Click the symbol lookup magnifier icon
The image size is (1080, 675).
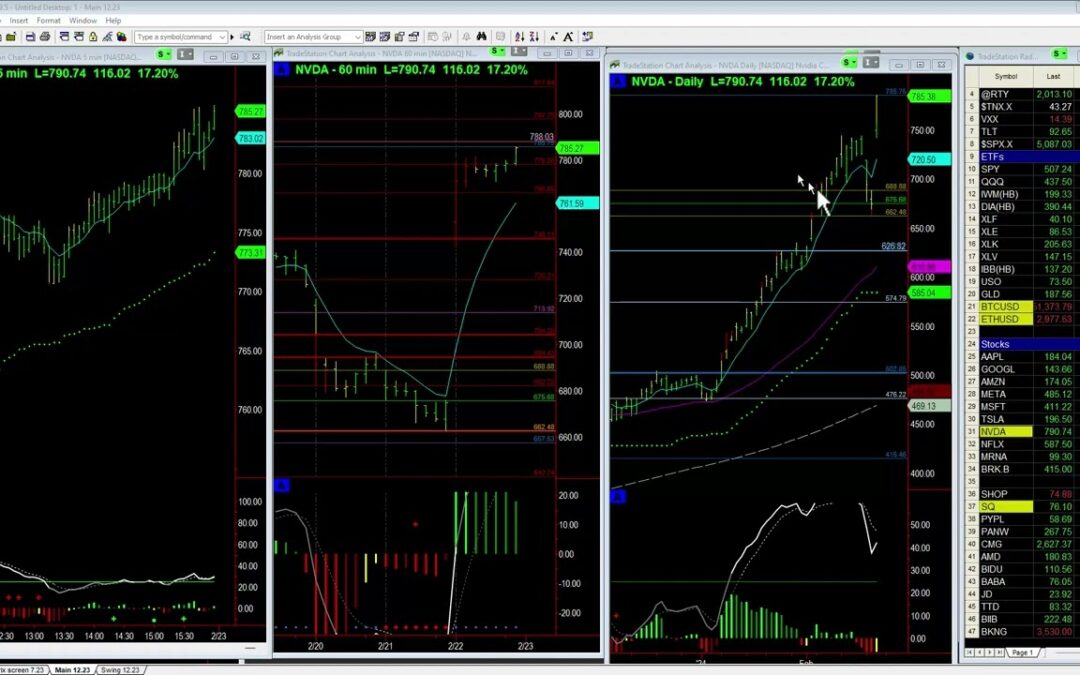coord(245,37)
